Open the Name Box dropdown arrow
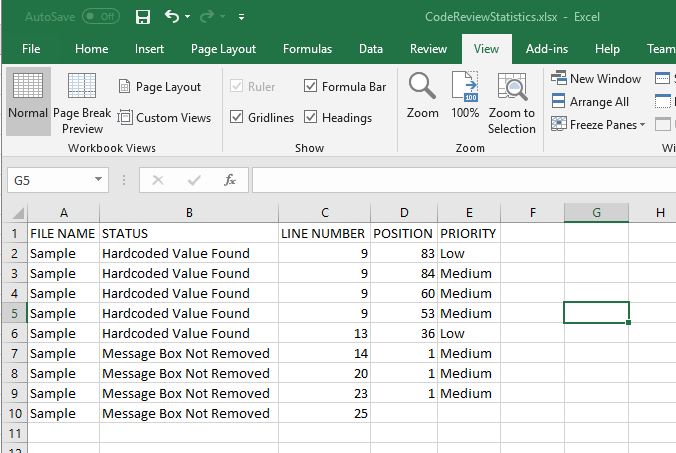 coord(98,180)
